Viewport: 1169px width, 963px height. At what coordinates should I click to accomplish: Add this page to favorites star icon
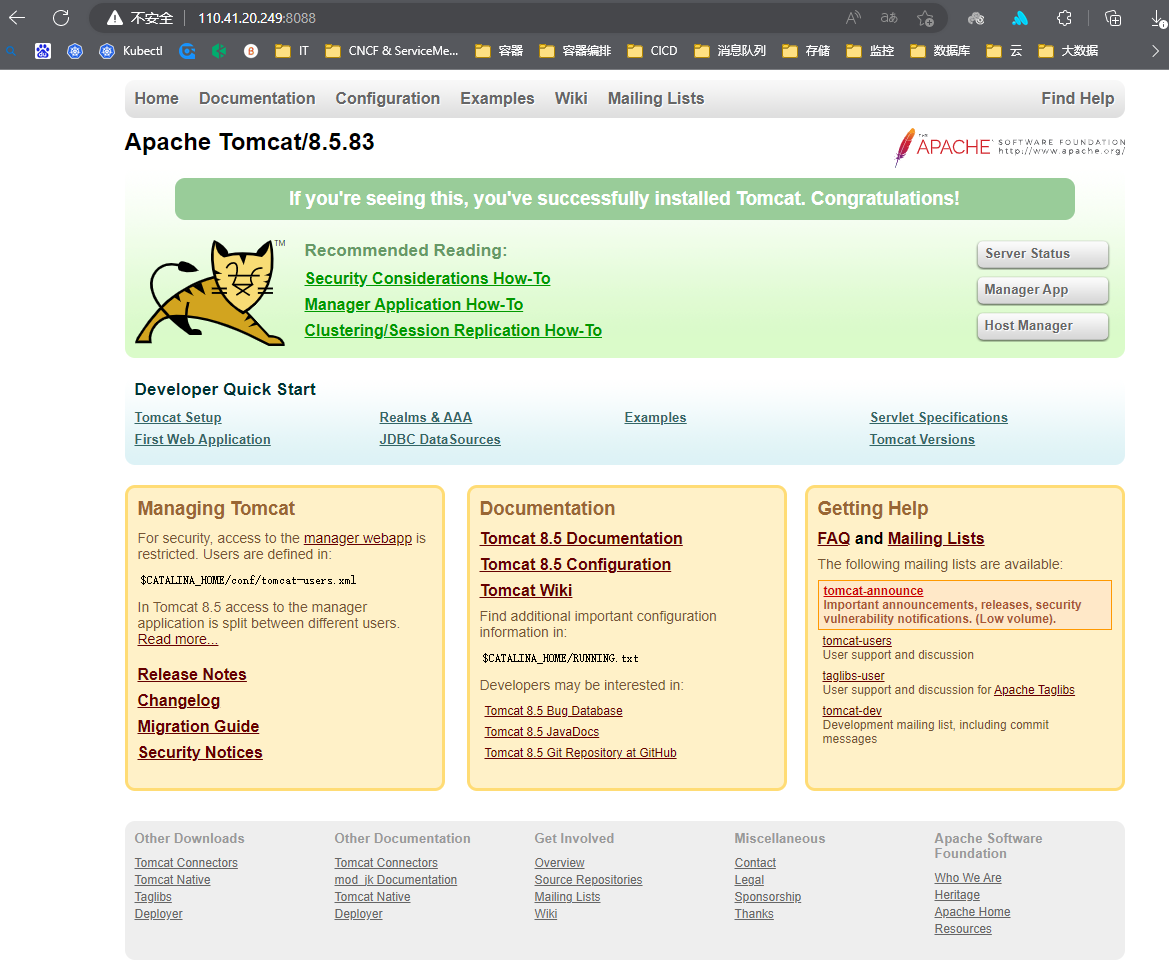click(925, 18)
